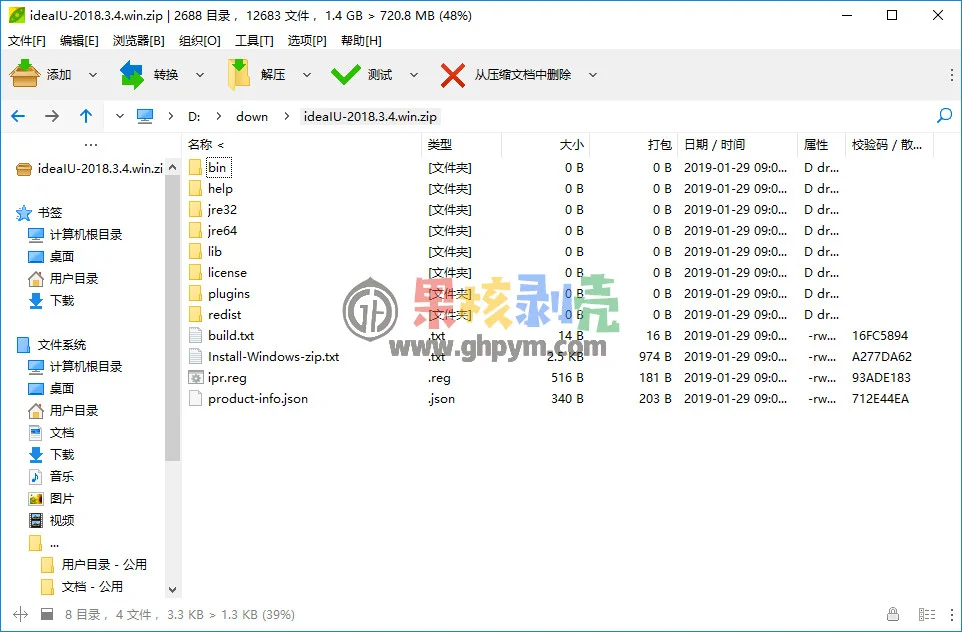Sort by the 打包 column header
The width and height of the screenshot is (962, 632).
(x=634, y=145)
